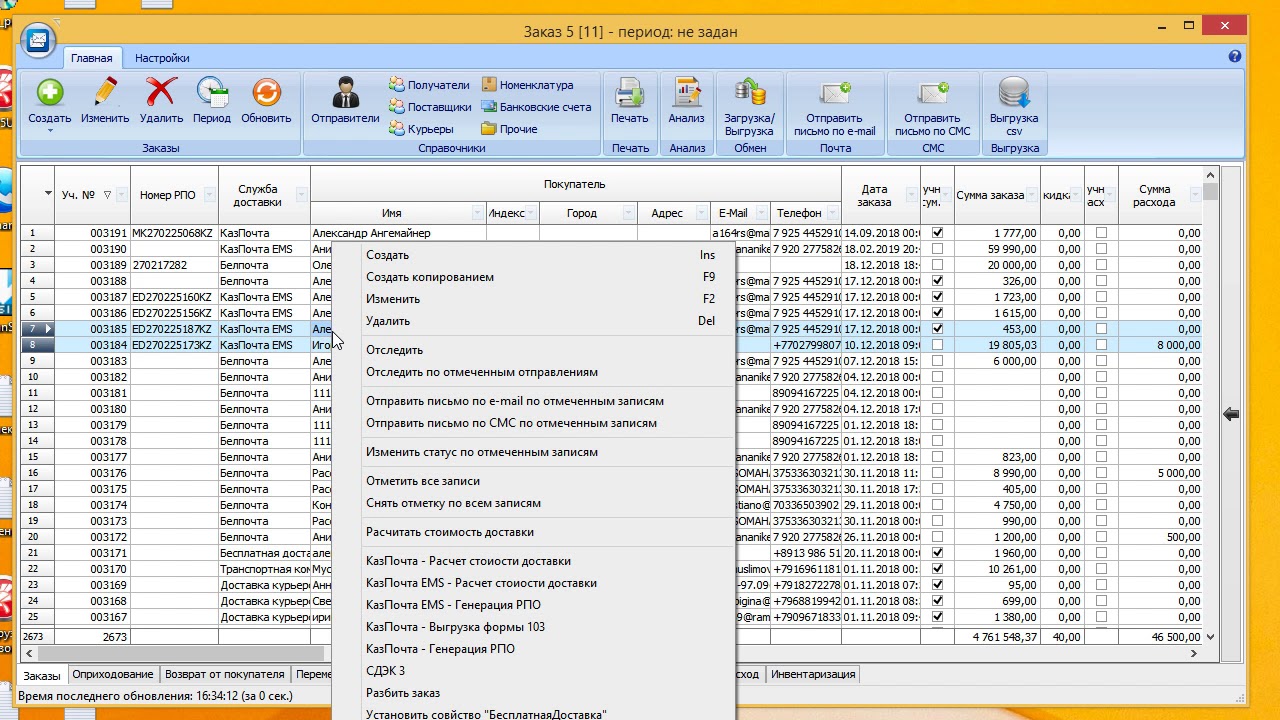
Task: Open Номенклатура directory
Action: 527,85
